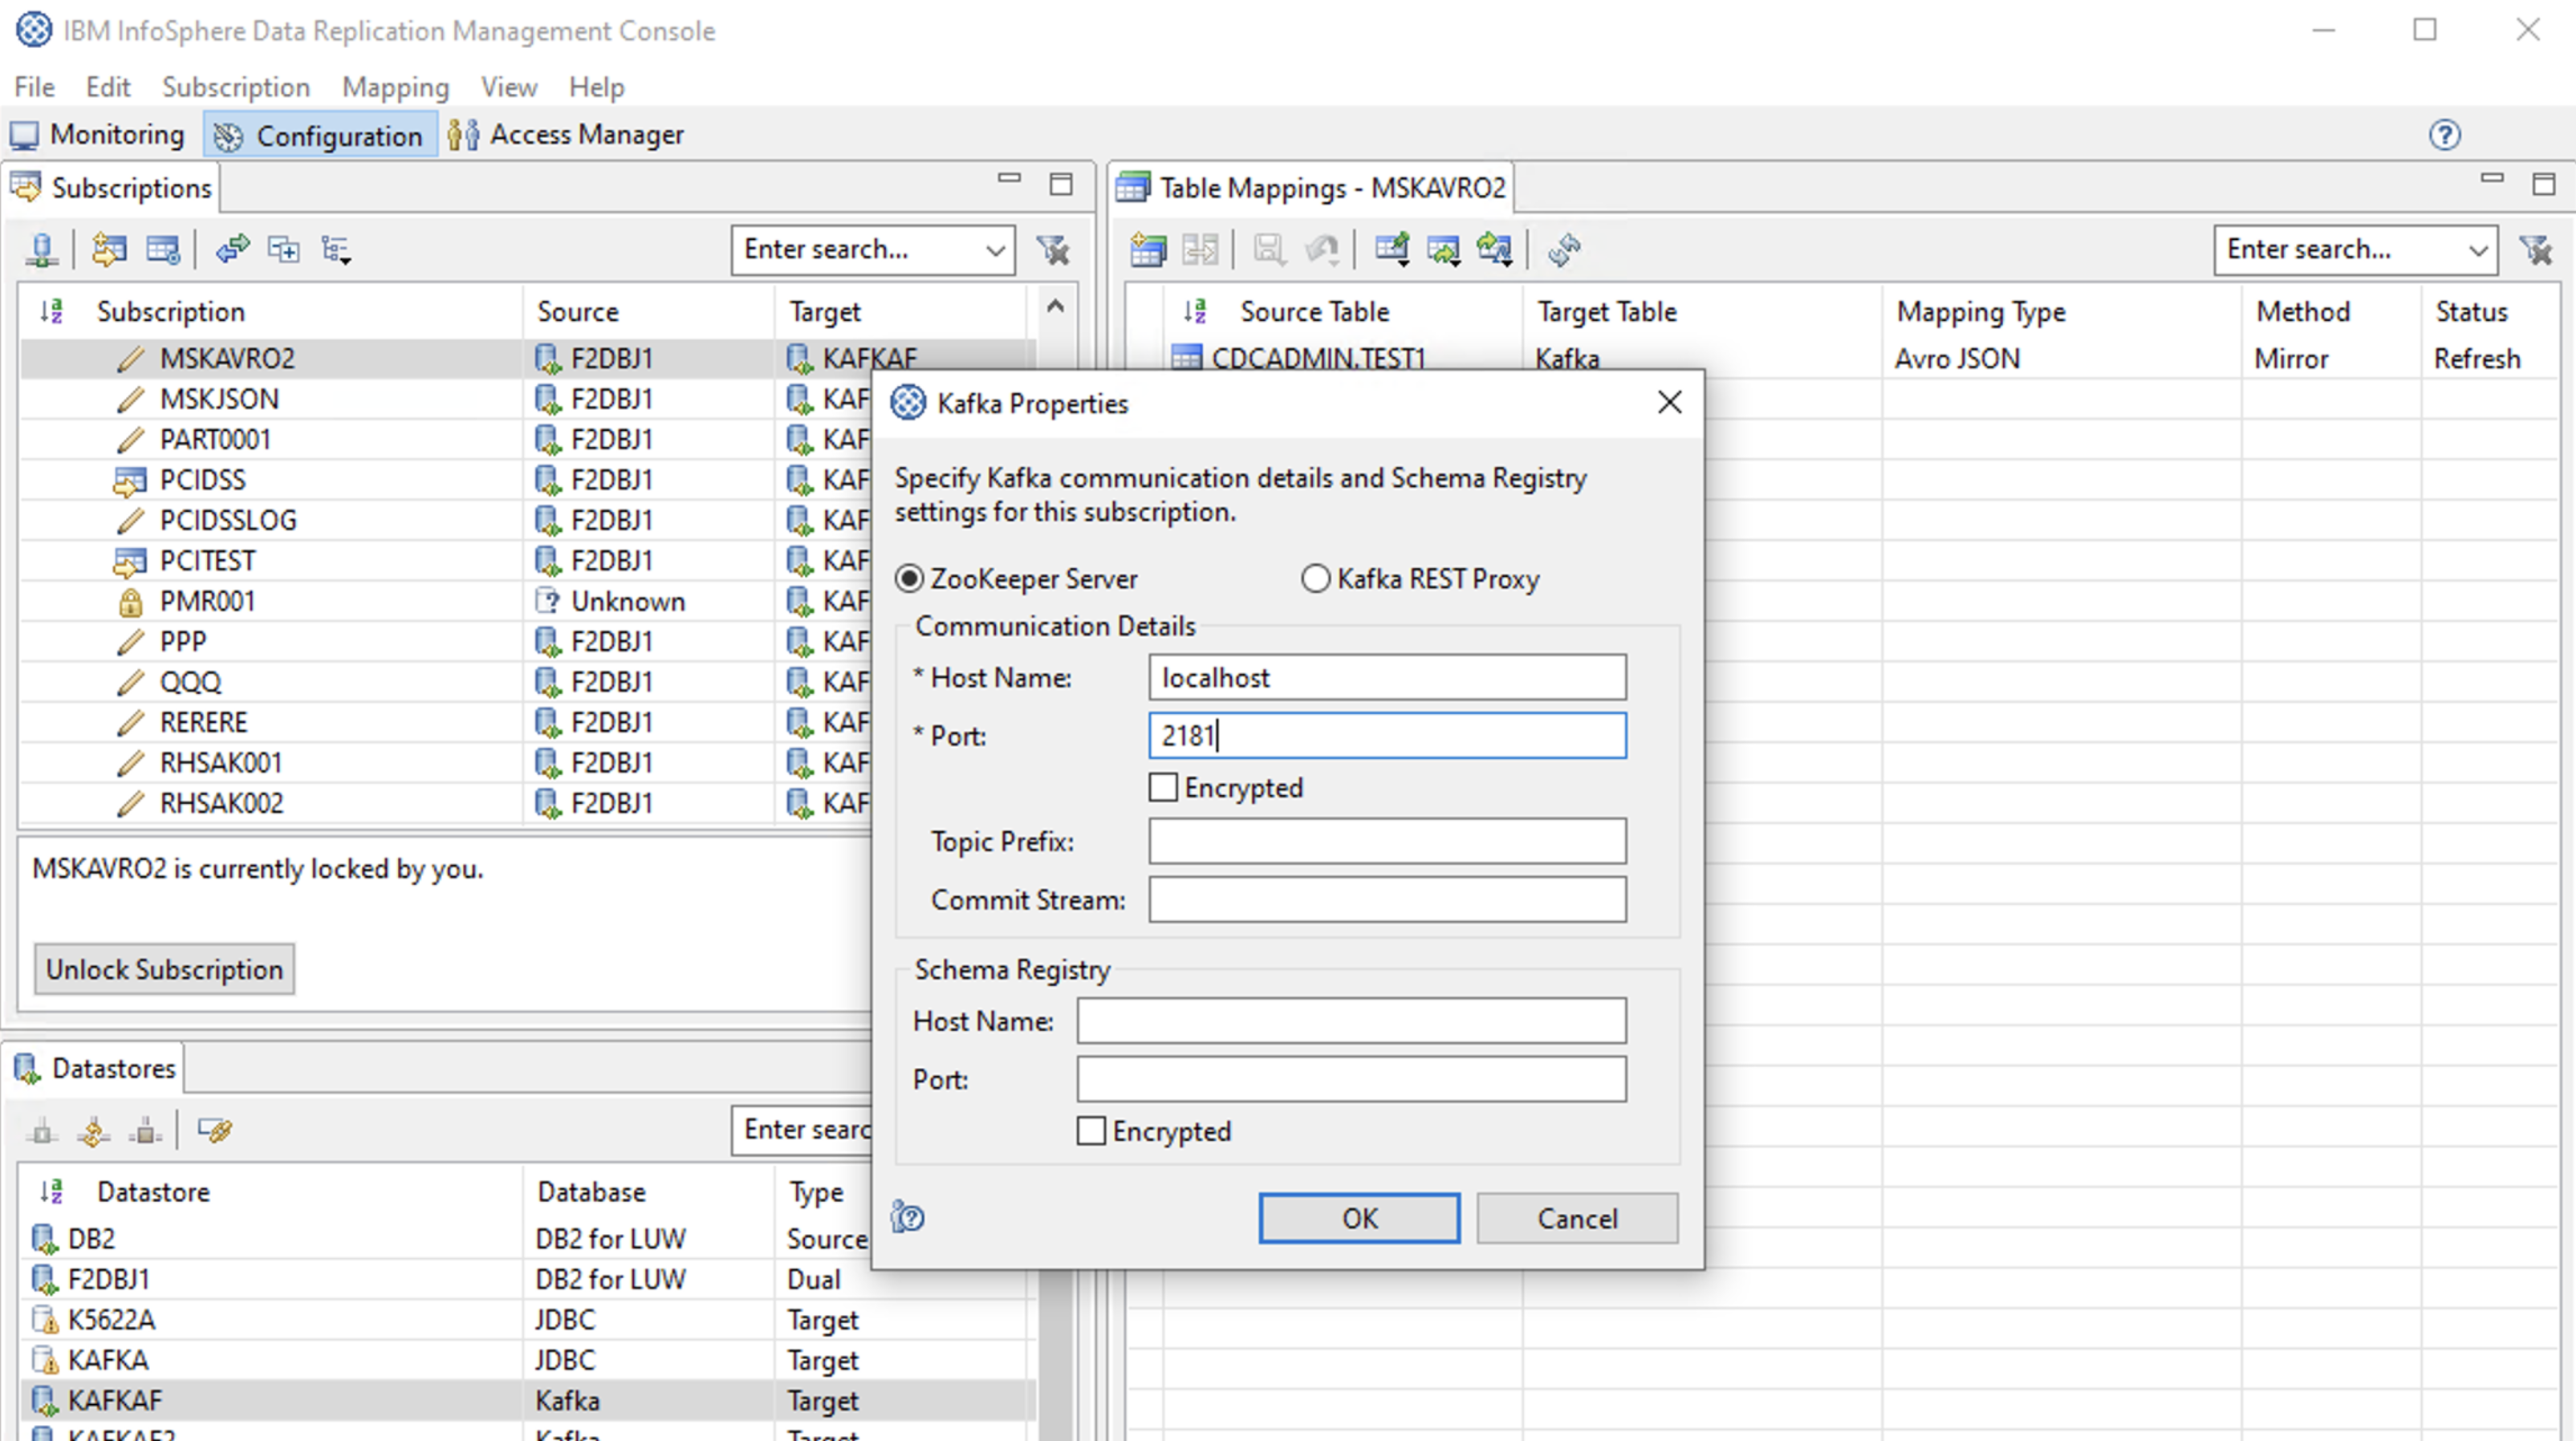
Task: Click the clear filter icon in Table Mappings panel
Action: (x=2536, y=249)
